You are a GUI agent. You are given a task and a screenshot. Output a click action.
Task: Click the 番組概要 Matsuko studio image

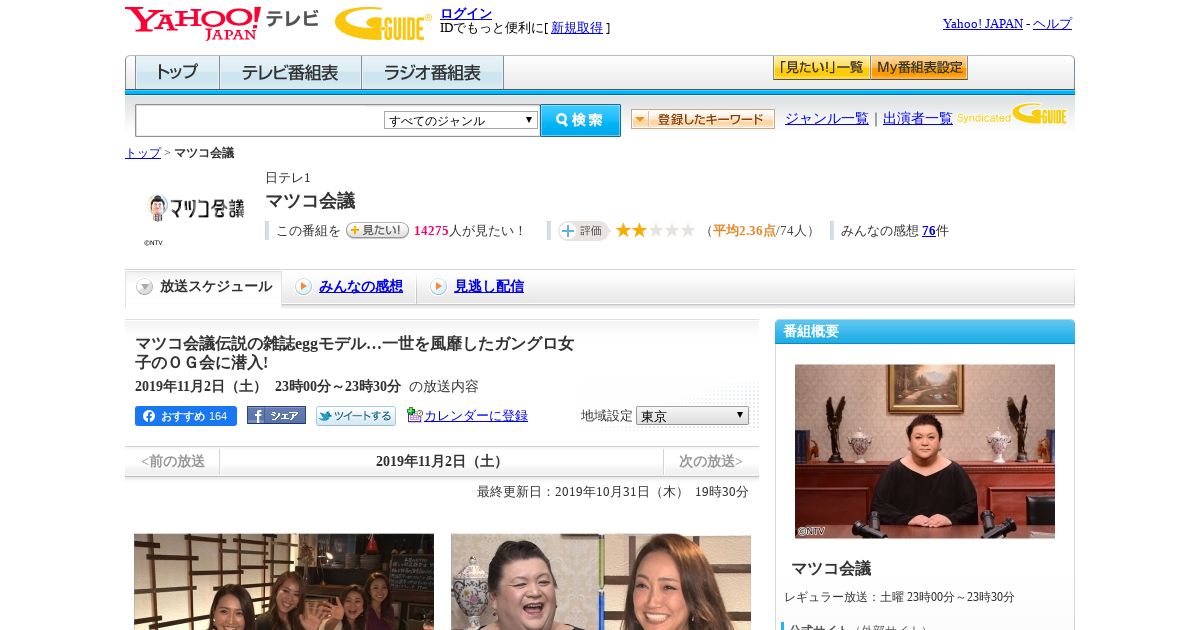(925, 451)
